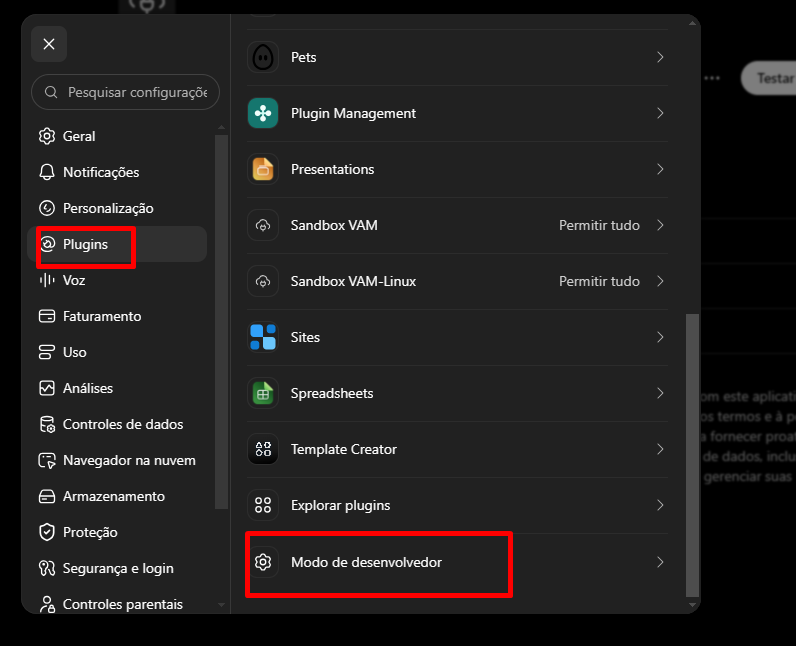Click the Segurança e login key icon
796x646 pixels.
(47, 568)
